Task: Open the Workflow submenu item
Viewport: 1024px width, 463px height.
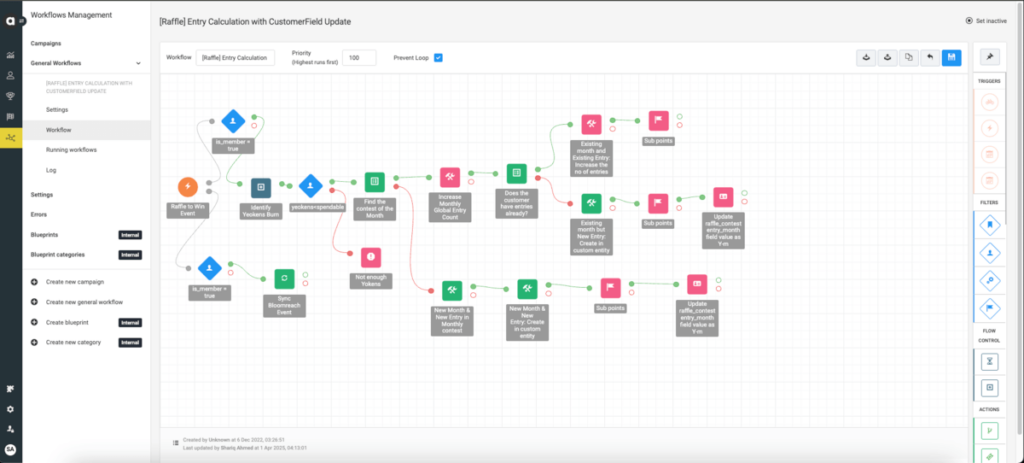Action: [59, 130]
